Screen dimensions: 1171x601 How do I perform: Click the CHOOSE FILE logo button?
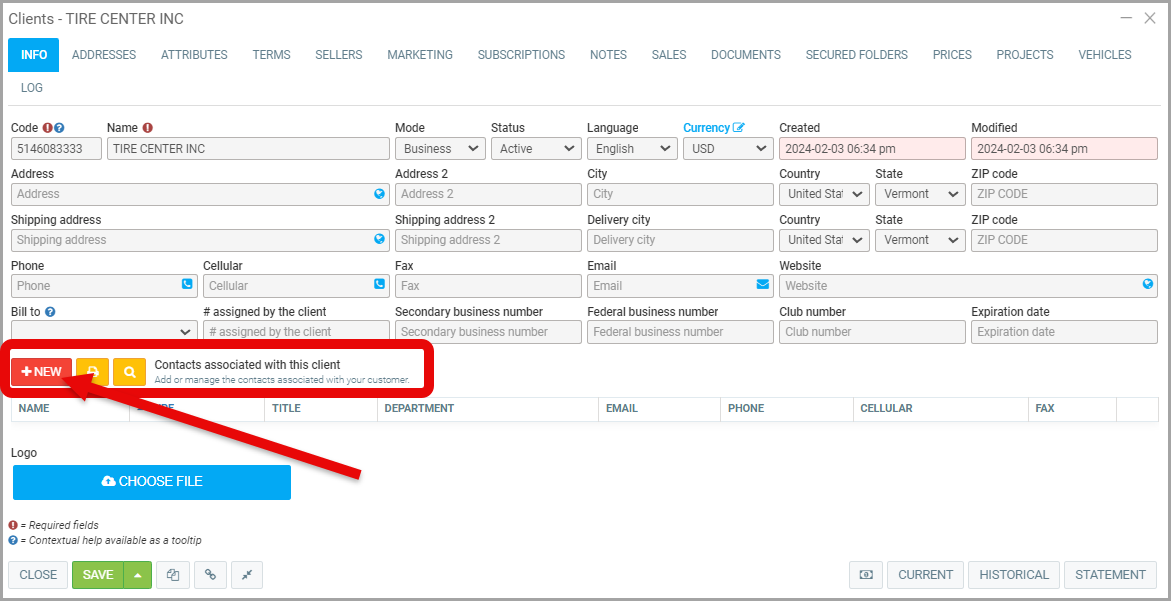click(152, 482)
